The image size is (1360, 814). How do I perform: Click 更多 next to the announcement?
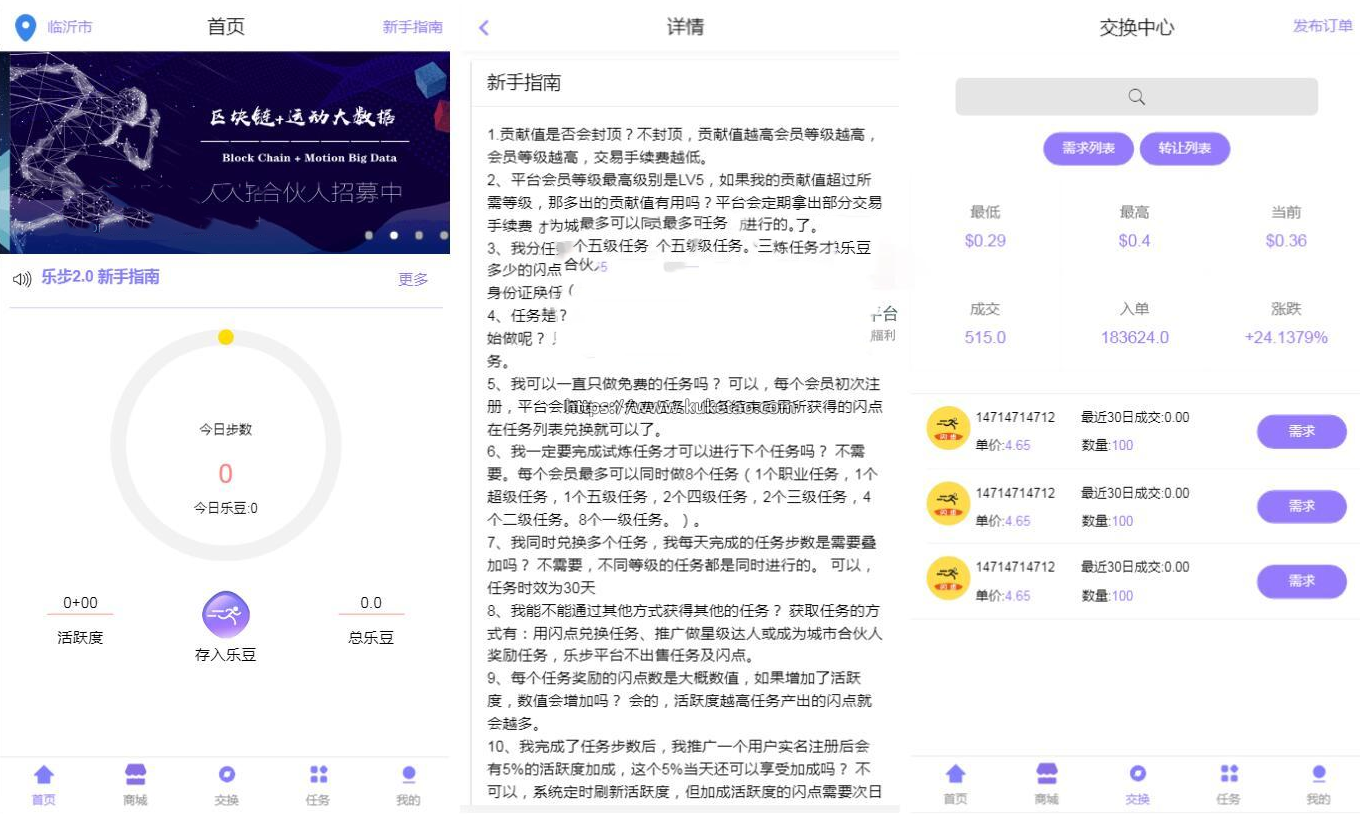413,279
